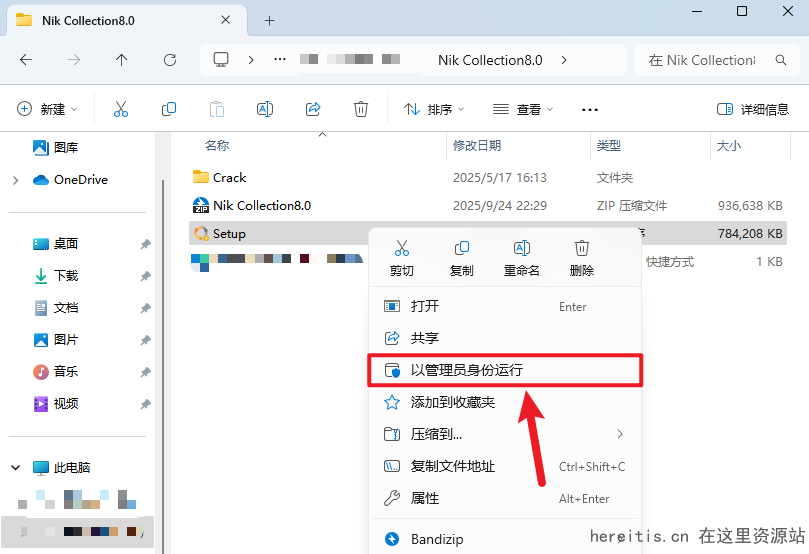
Task: Open the 查看 (View) dropdown
Action: click(523, 109)
